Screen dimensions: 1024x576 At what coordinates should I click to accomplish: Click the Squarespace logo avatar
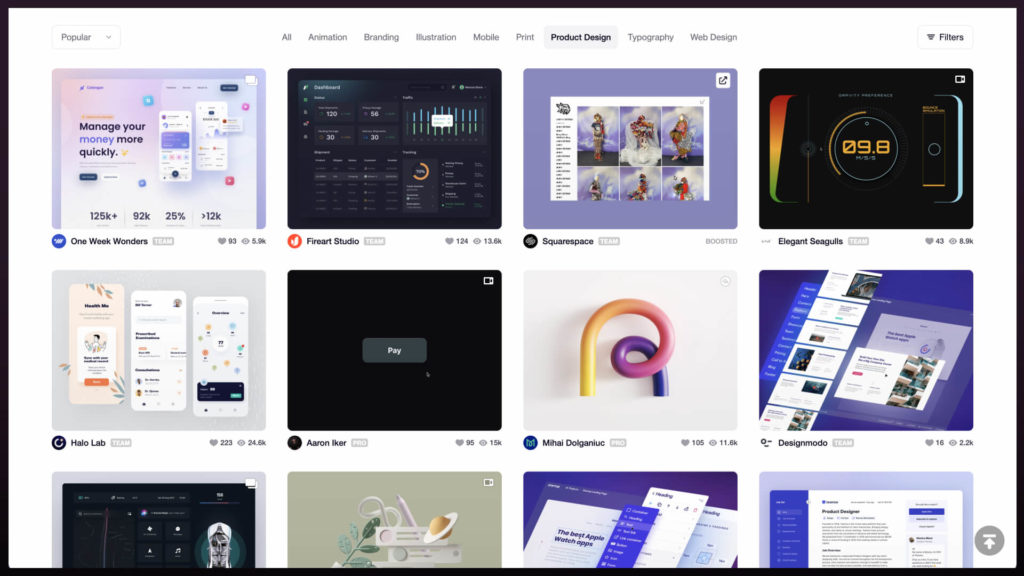pos(530,241)
